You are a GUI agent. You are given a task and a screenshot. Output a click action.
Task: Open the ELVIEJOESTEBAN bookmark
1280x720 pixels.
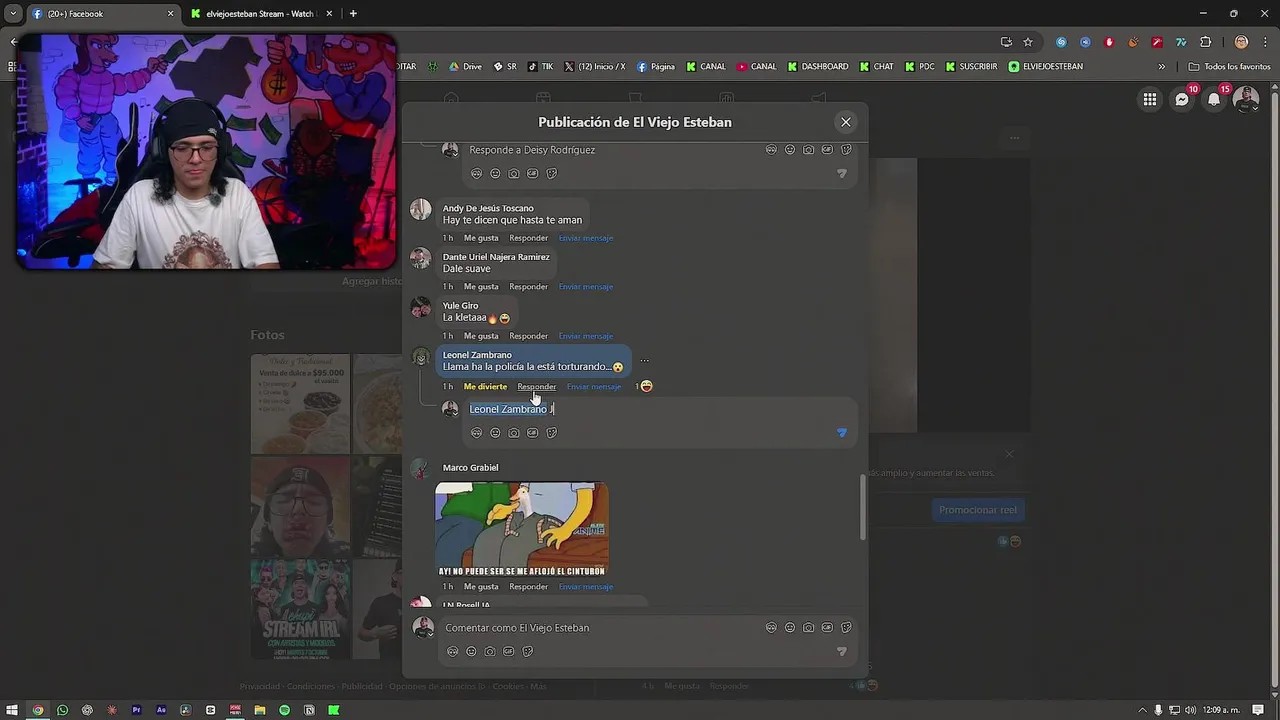tap(1046, 67)
